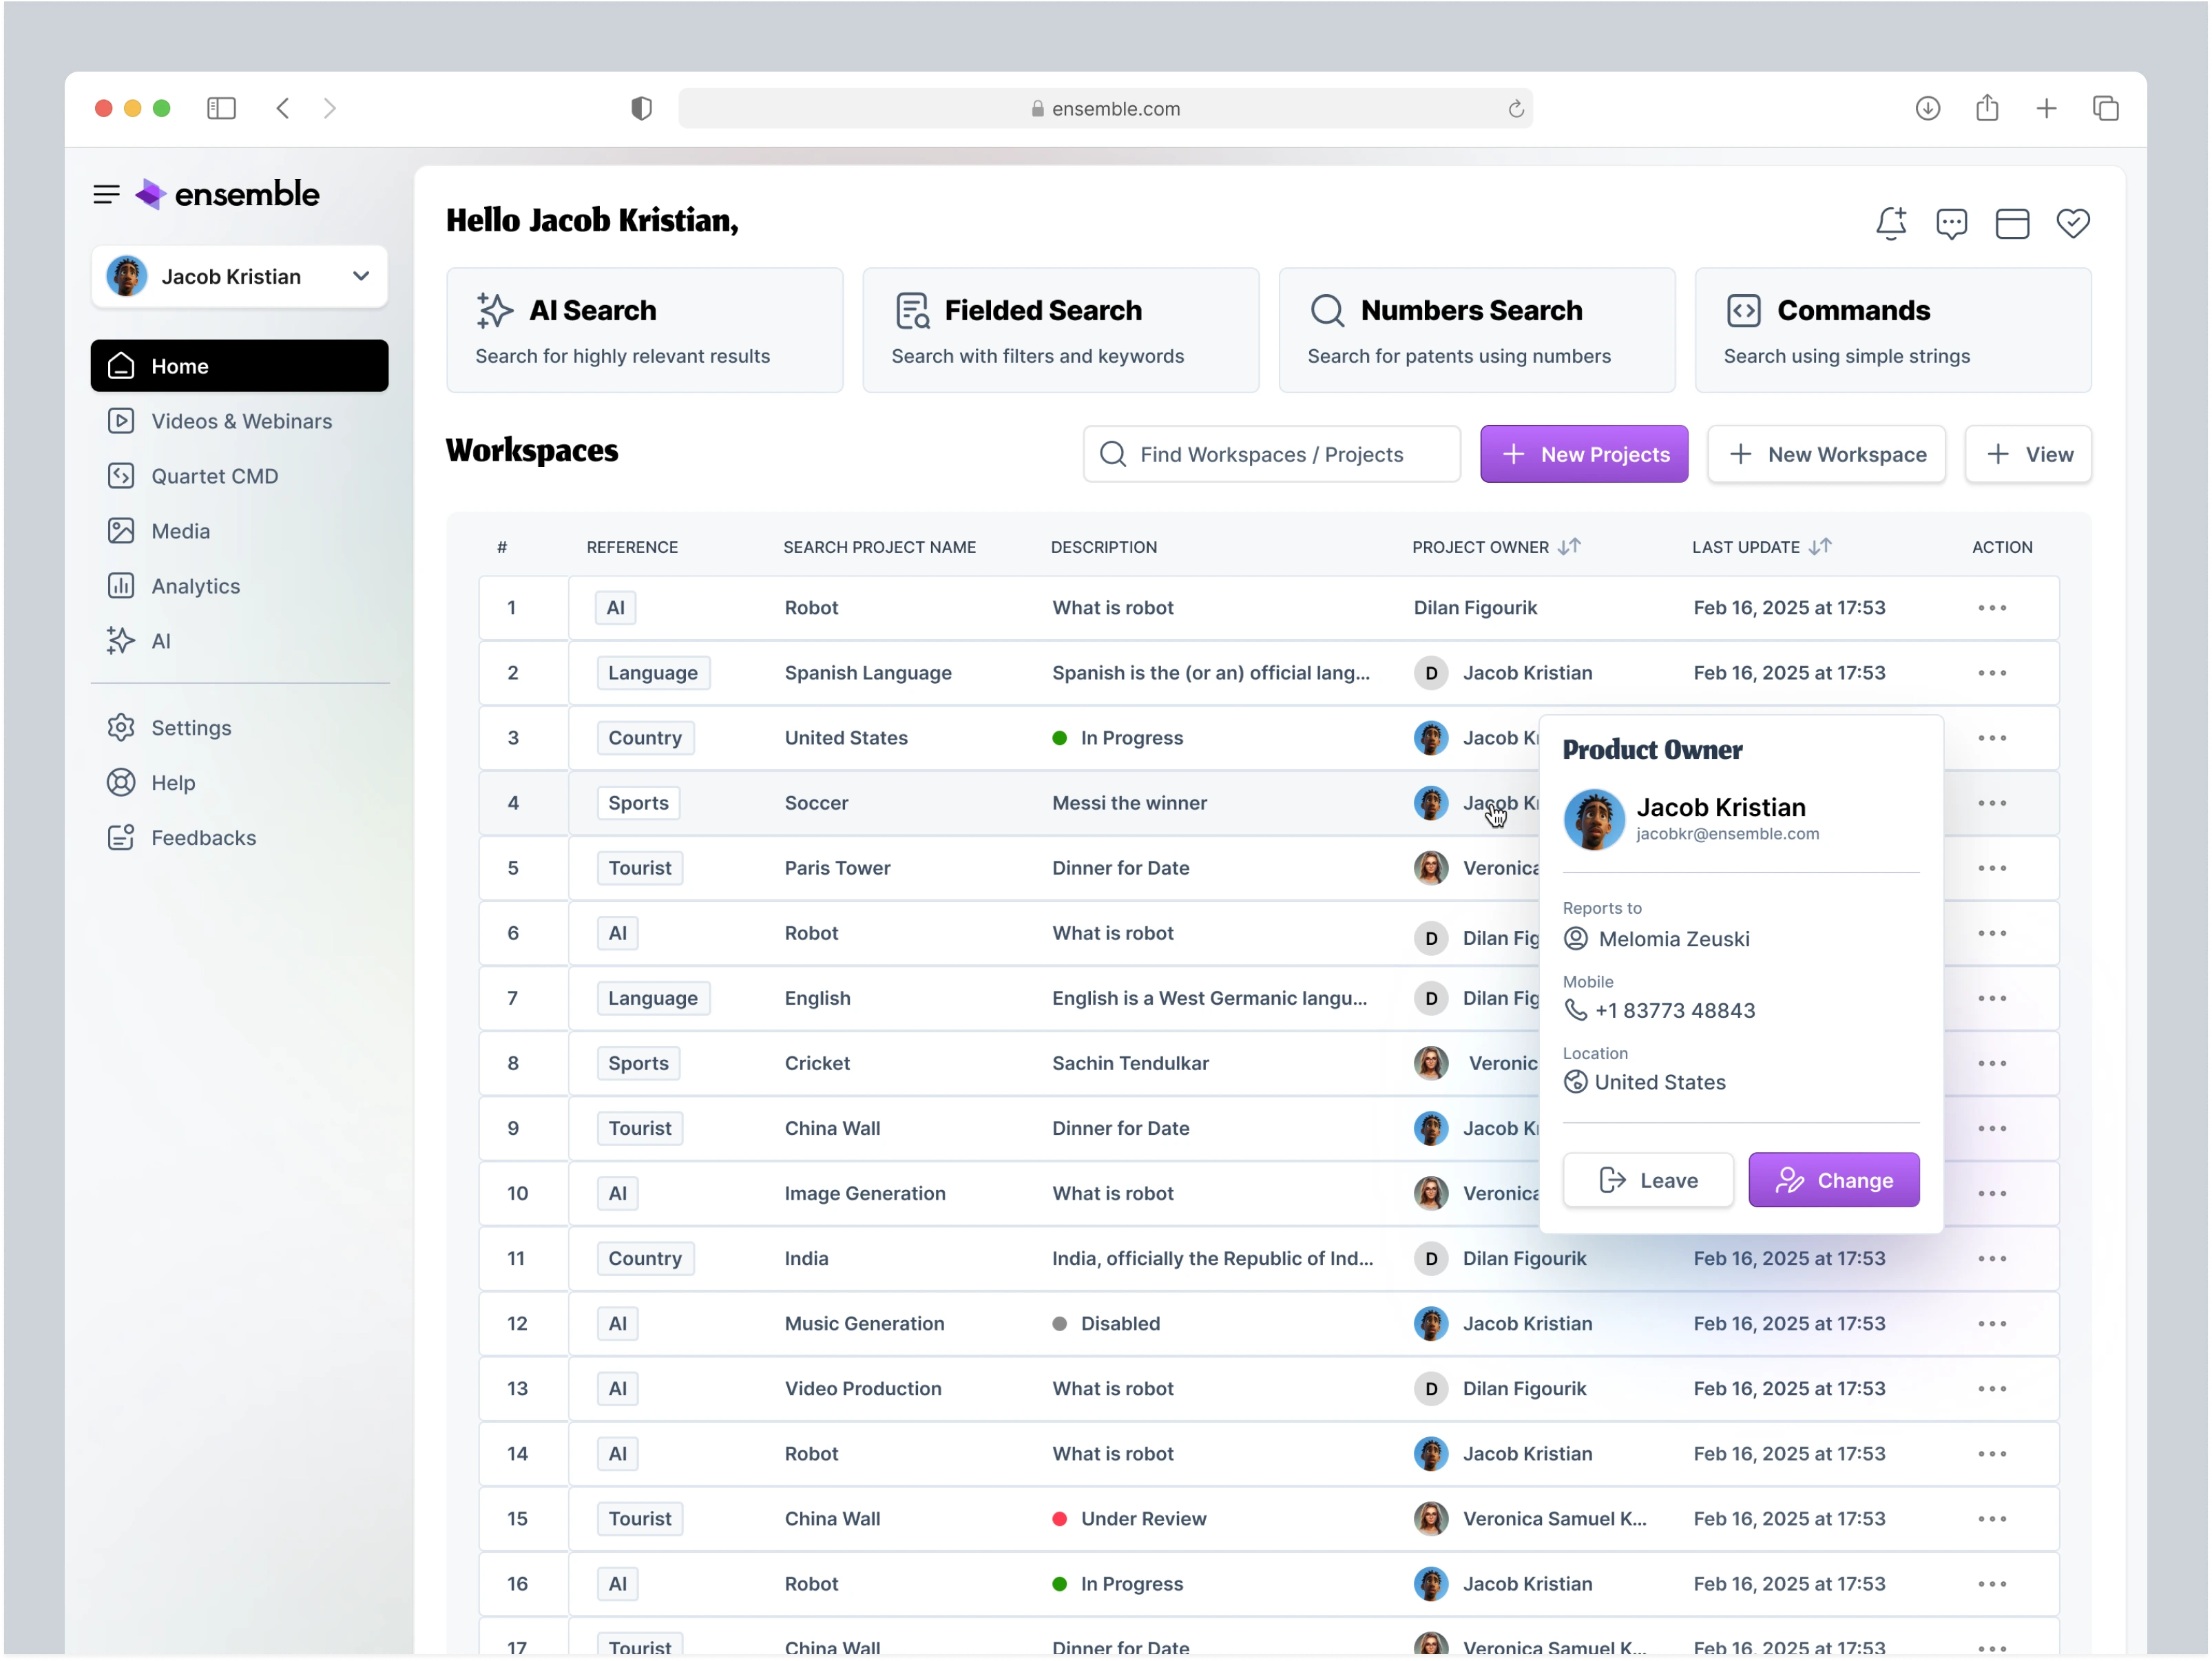Click the Commands code icon
The height and width of the screenshot is (1661, 2212).
pos(1743,311)
